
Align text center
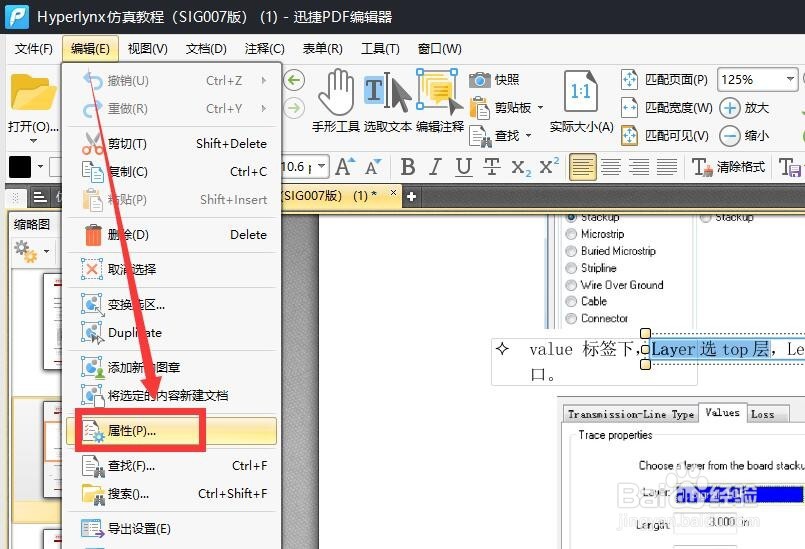pos(611,167)
